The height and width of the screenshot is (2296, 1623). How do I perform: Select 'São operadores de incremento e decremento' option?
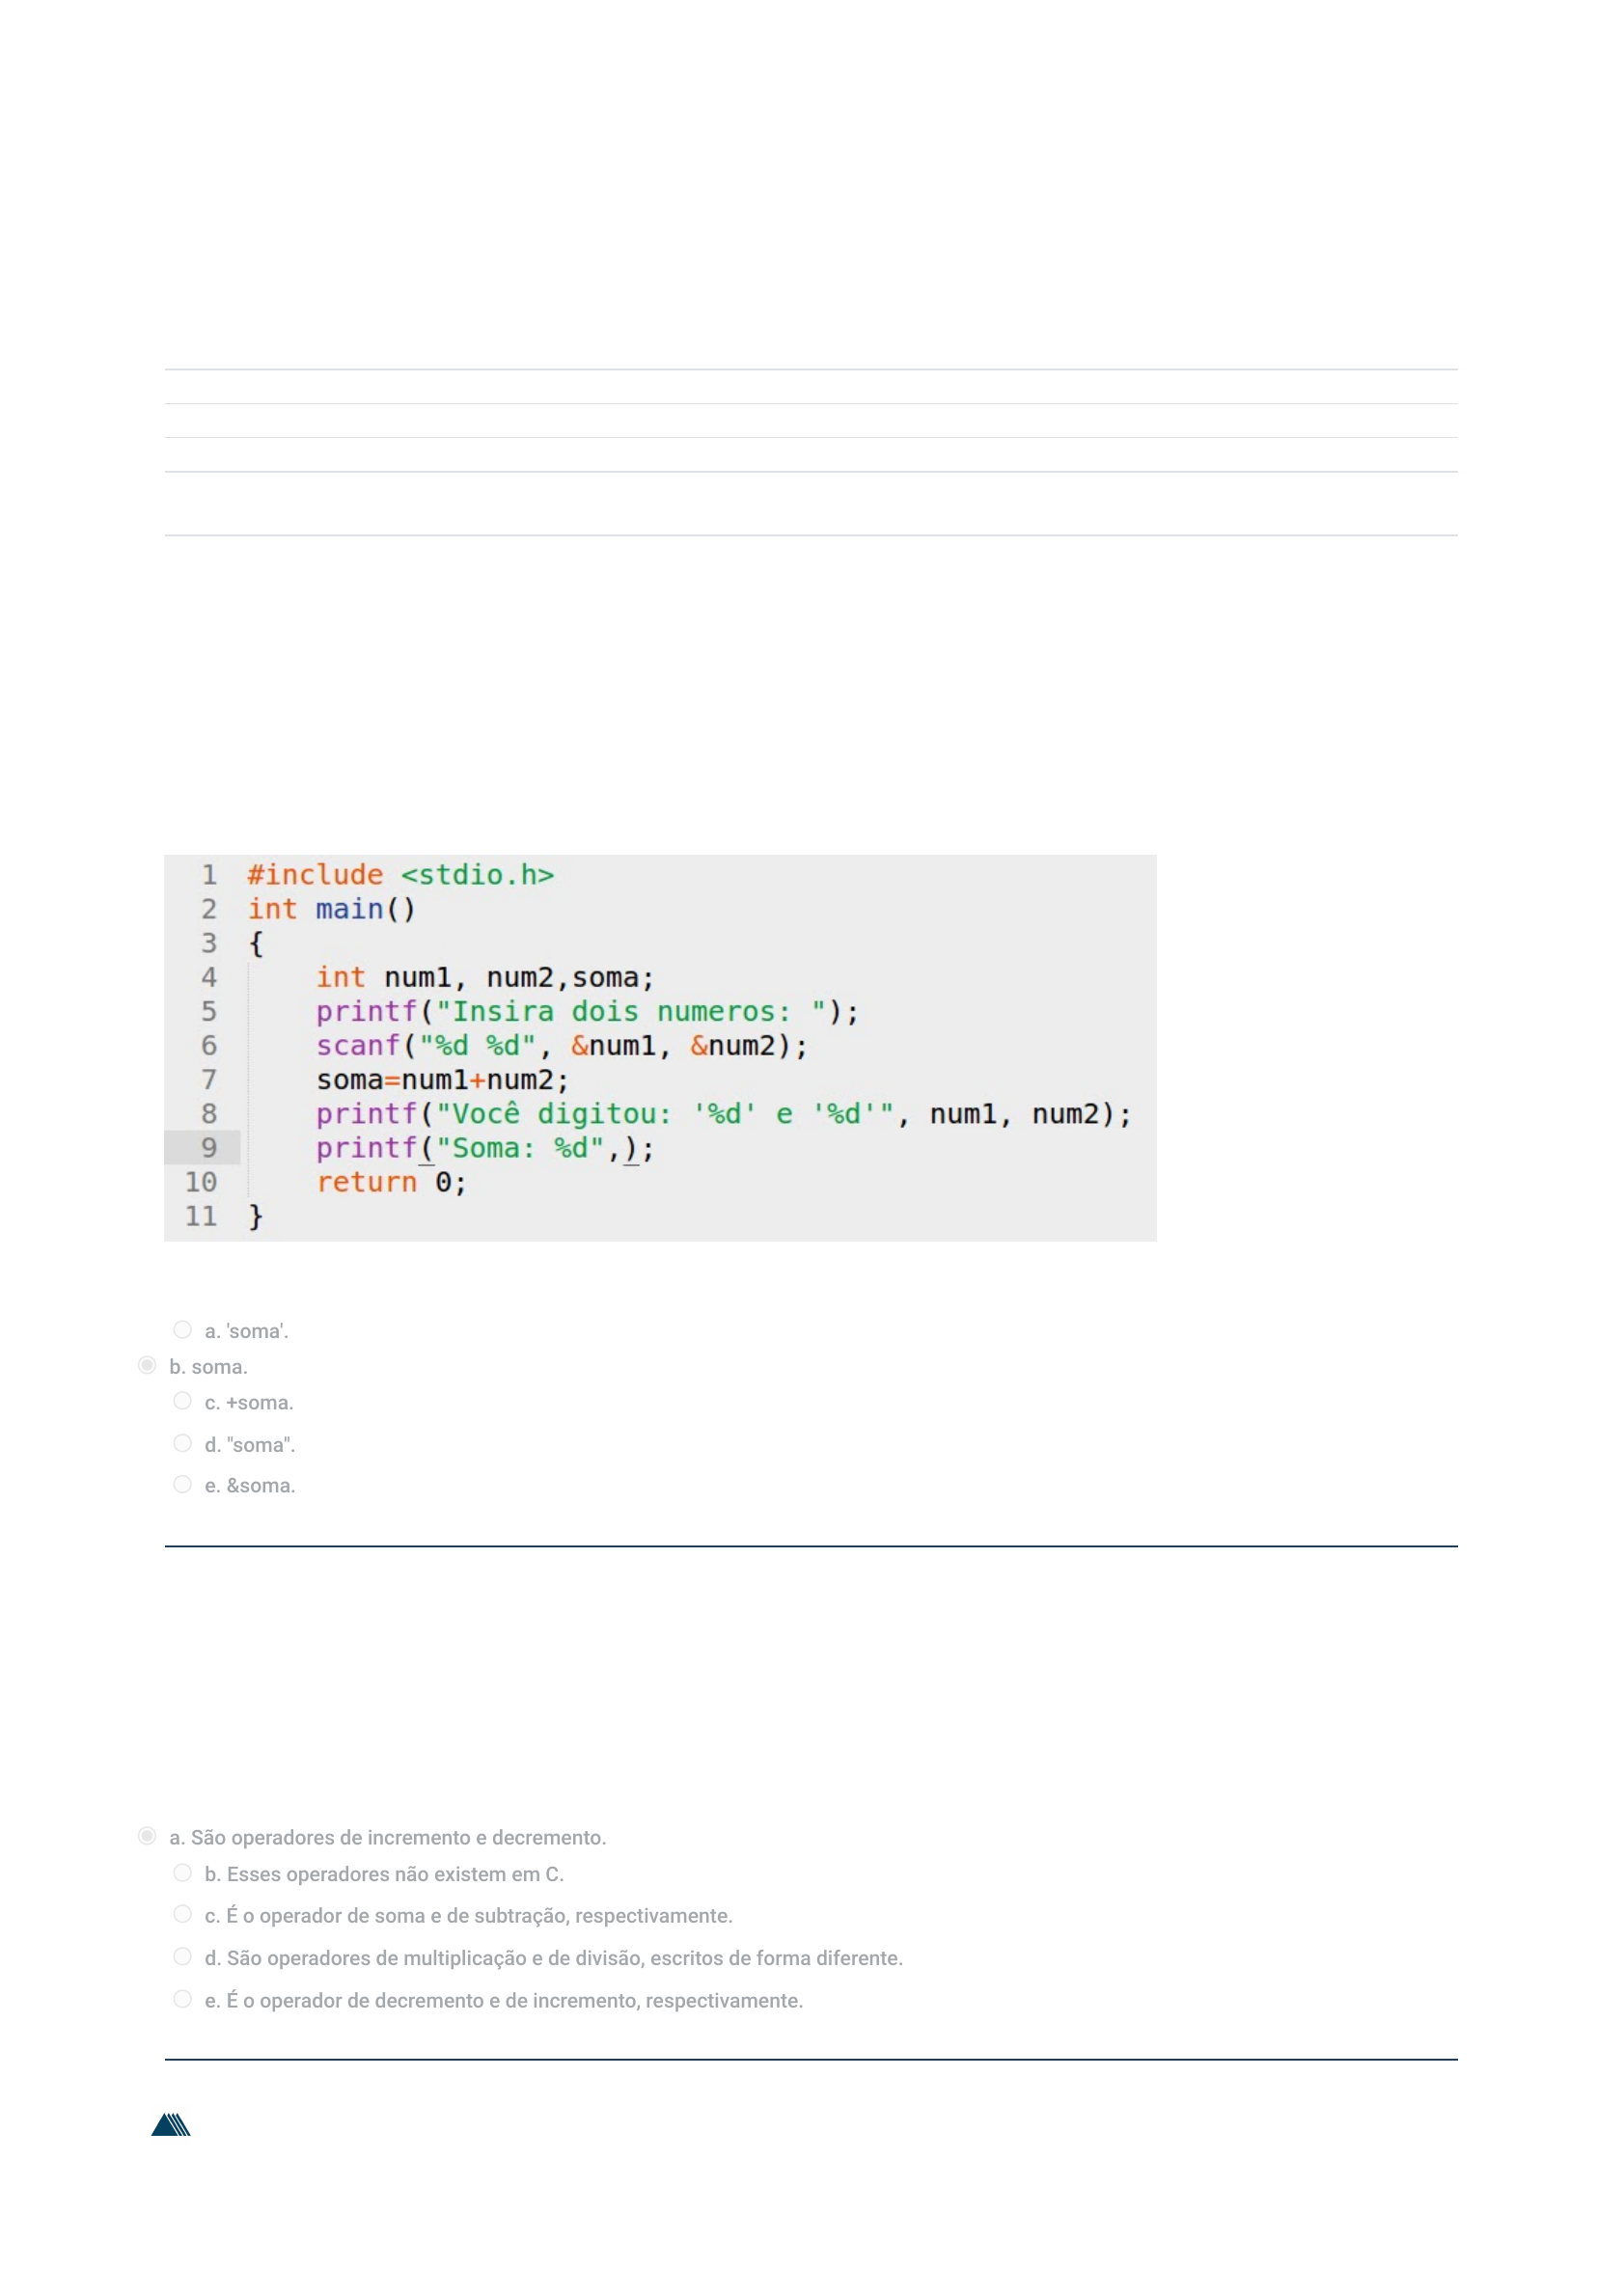coord(147,1836)
